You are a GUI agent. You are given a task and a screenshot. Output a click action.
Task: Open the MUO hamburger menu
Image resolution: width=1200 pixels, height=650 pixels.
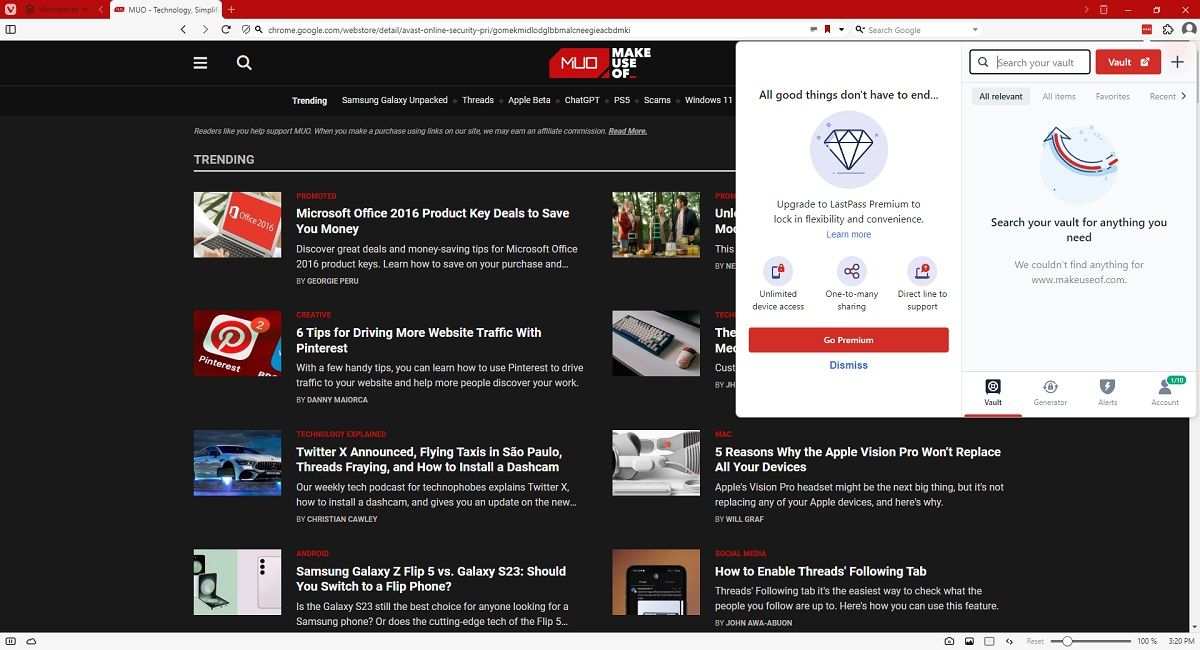click(x=200, y=62)
